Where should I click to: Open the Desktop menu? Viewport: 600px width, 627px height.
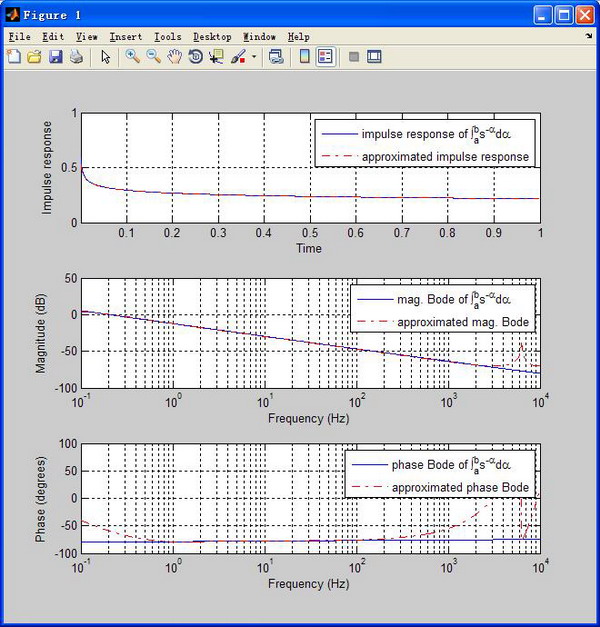(x=212, y=37)
